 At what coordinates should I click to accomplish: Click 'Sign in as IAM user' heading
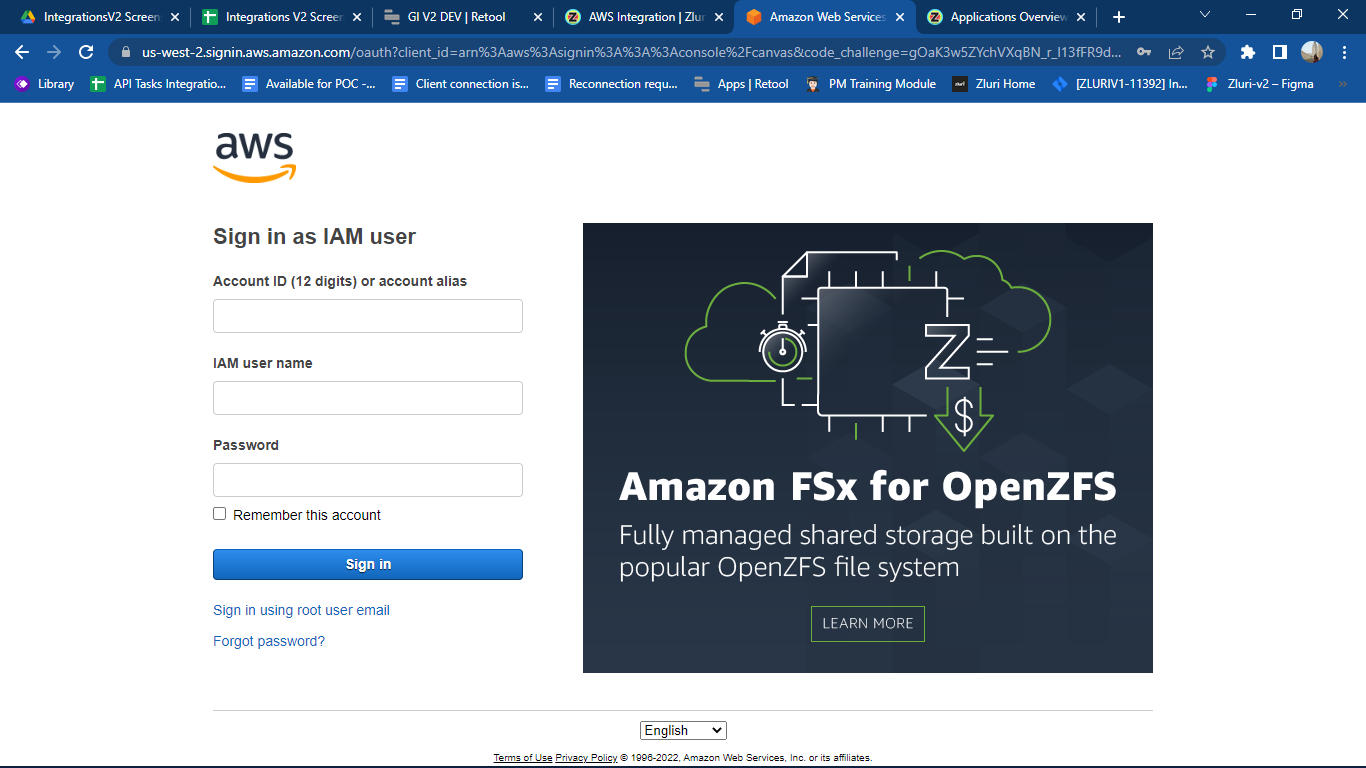(314, 237)
